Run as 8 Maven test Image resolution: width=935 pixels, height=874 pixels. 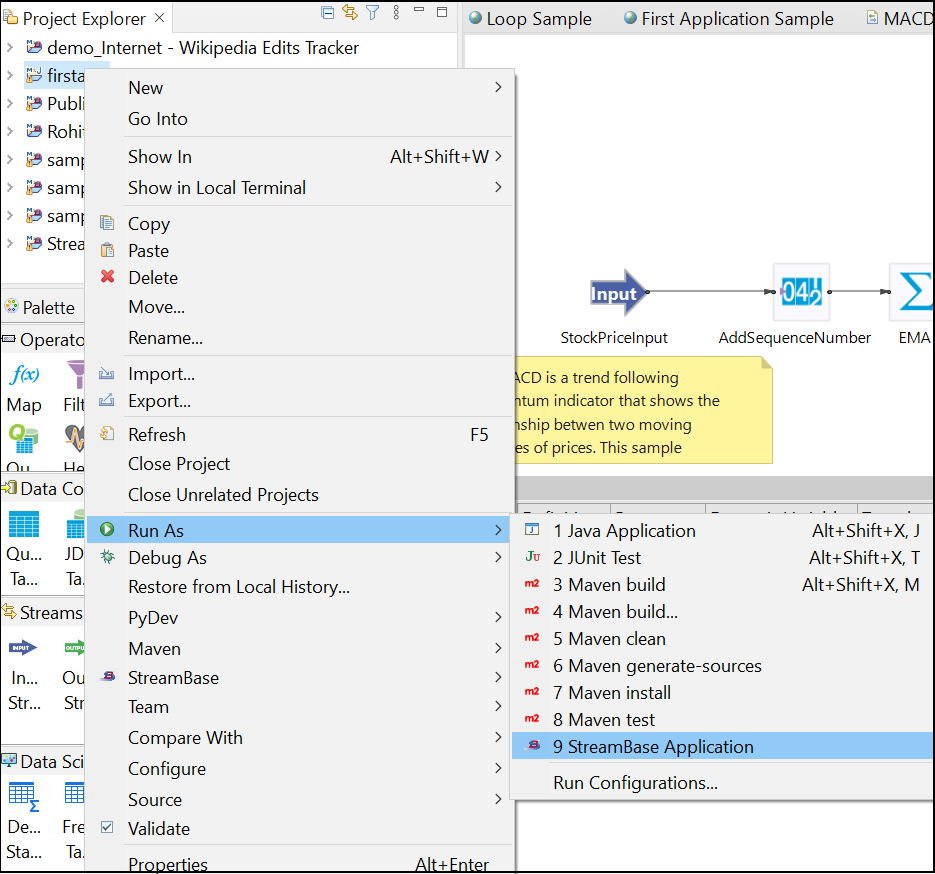click(x=723, y=720)
